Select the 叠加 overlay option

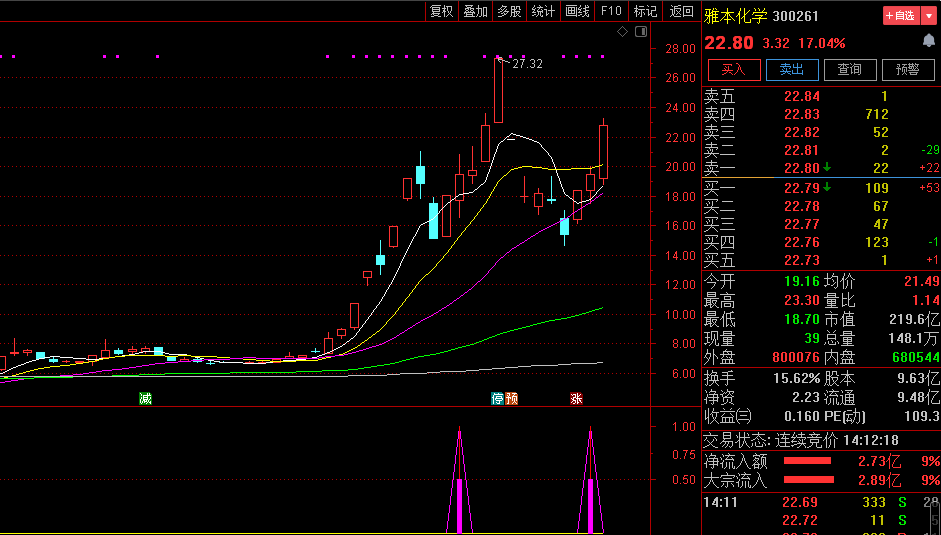click(476, 11)
